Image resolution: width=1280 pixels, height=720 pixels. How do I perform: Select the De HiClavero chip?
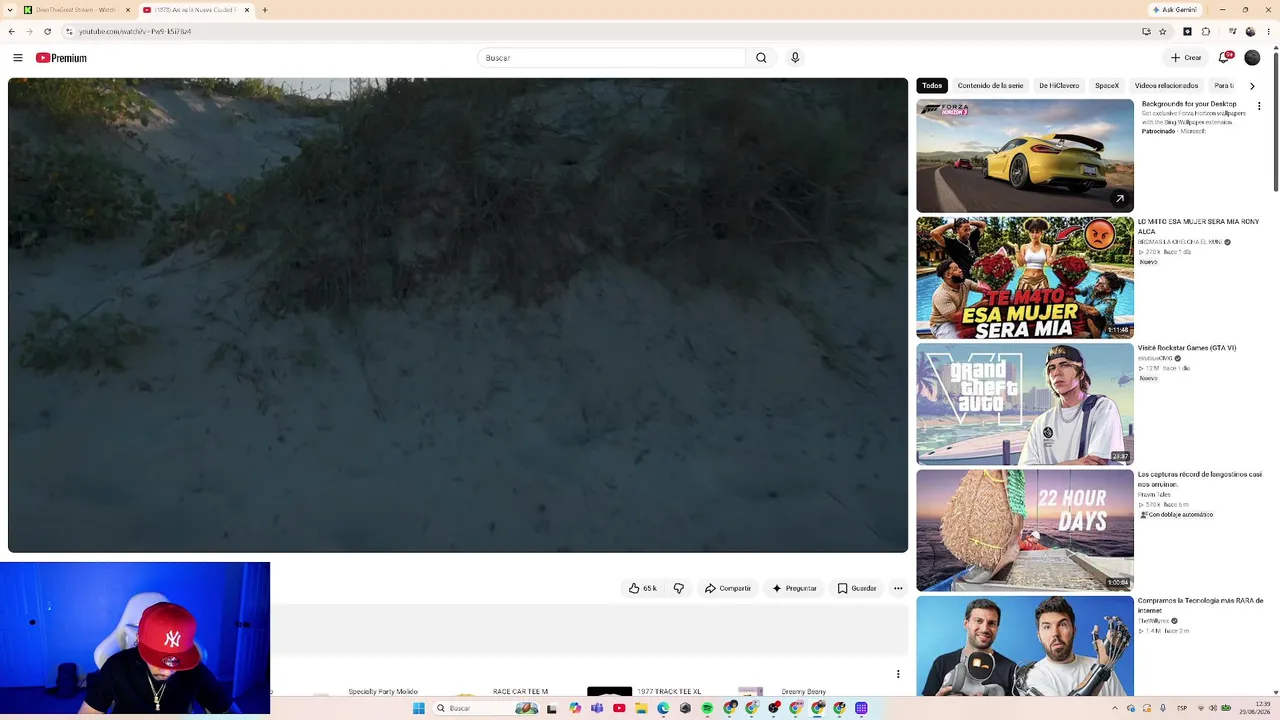pyautogui.click(x=1059, y=86)
